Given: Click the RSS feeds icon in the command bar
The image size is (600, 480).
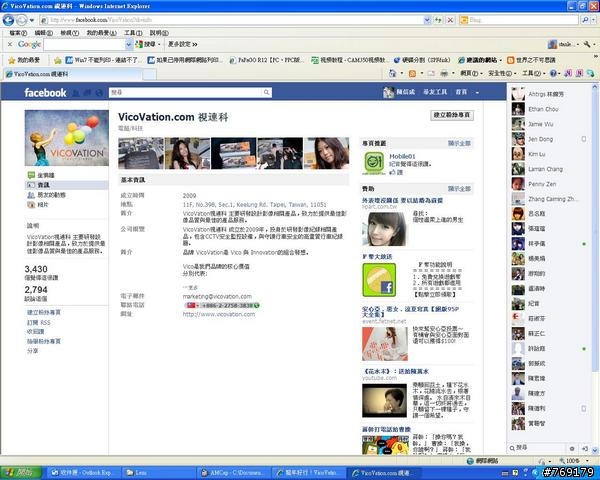Looking at the screenshot, I should coord(412,73).
